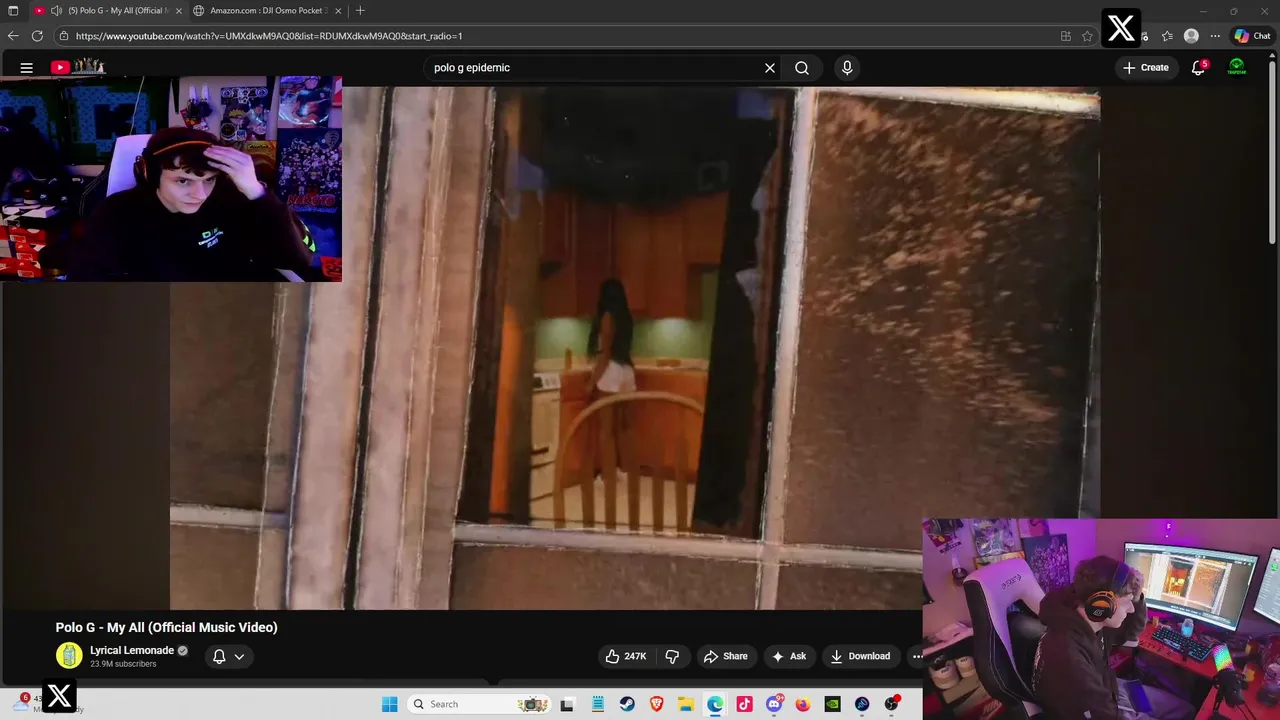This screenshot has width=1280, height=720.
Task: Clear the search box with the X
Action: 770,68
